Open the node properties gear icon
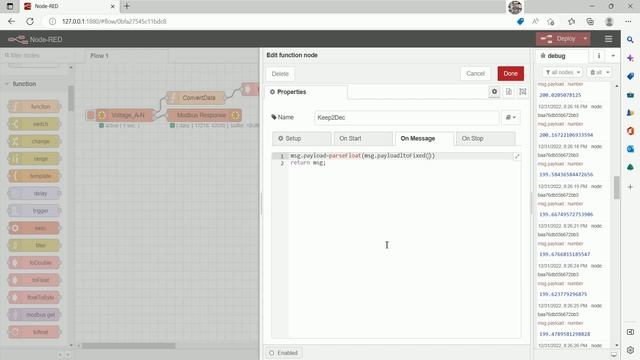 click(x=494, y=92)
